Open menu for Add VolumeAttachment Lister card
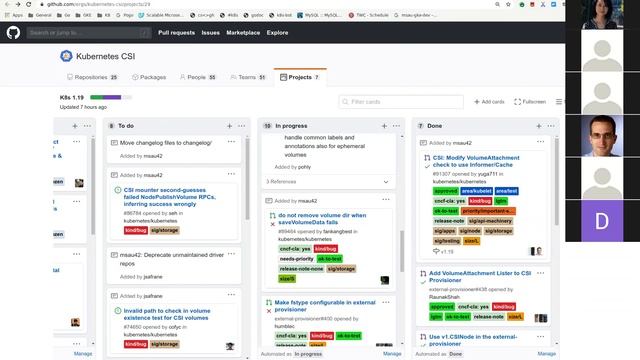Viewport: 640px width, 360px height. (x=540, y=273)
